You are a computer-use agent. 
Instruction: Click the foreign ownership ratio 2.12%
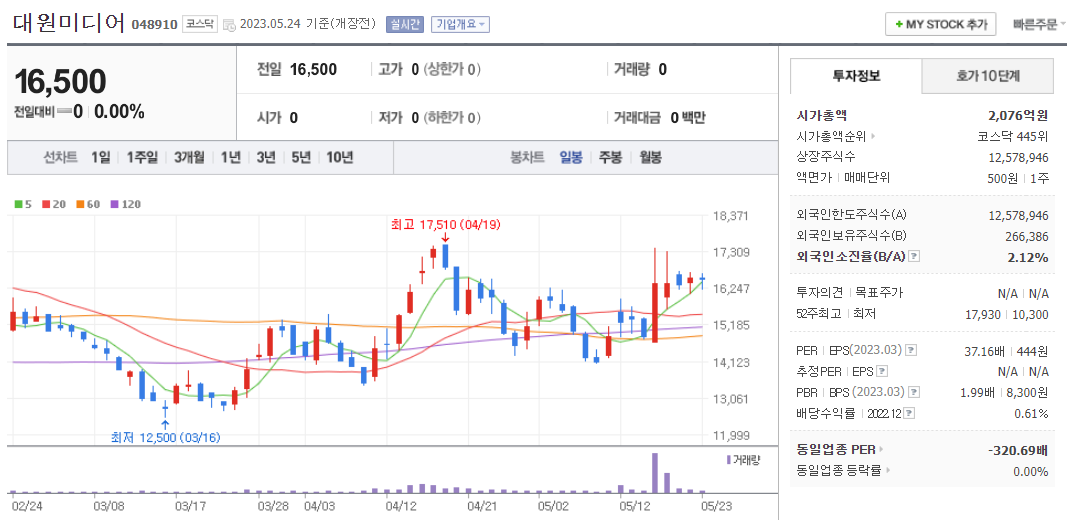click(x=1028, y=257)
